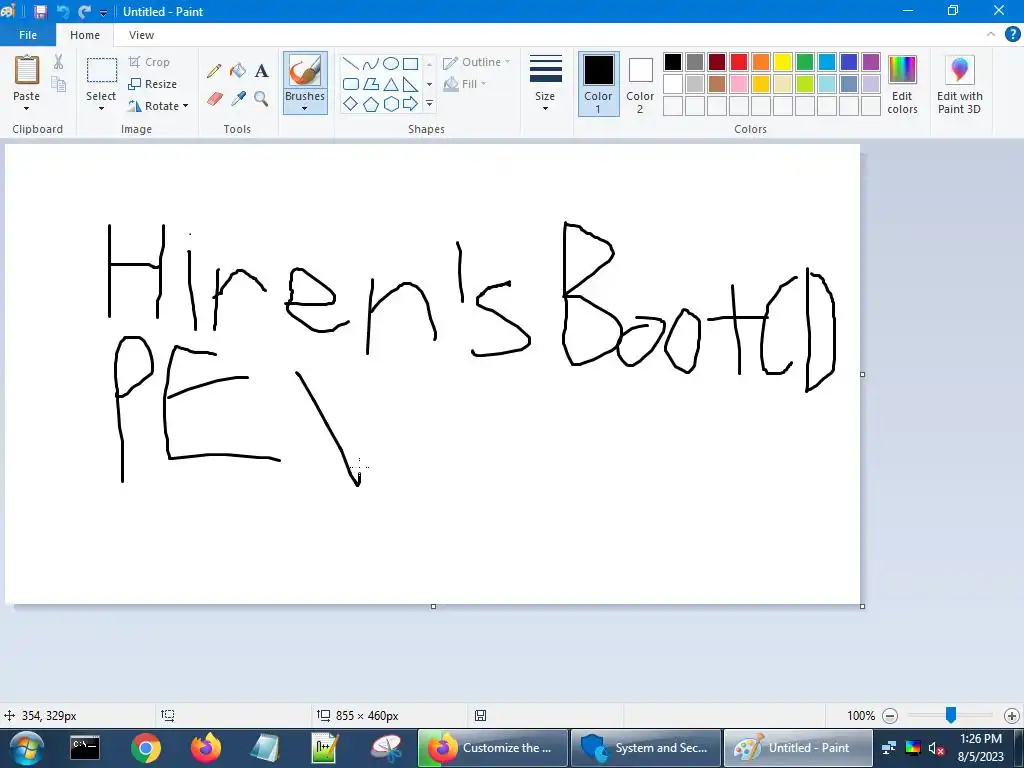Switch to Customize the Firefox taskbar window
This screenshot has width=1024, height=768.
point(492,748)
